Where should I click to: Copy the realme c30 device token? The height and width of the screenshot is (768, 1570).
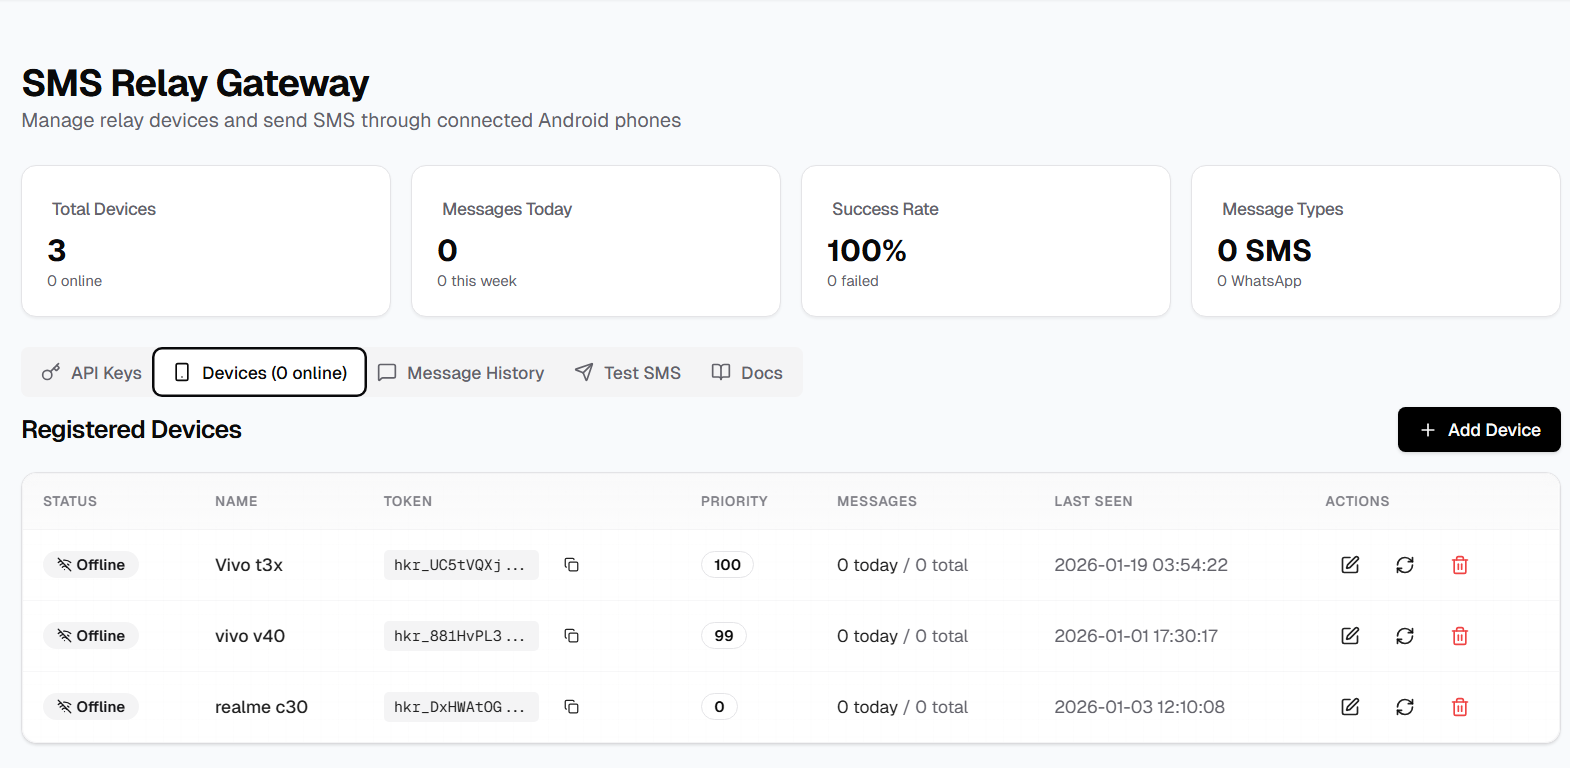point(571,707)
